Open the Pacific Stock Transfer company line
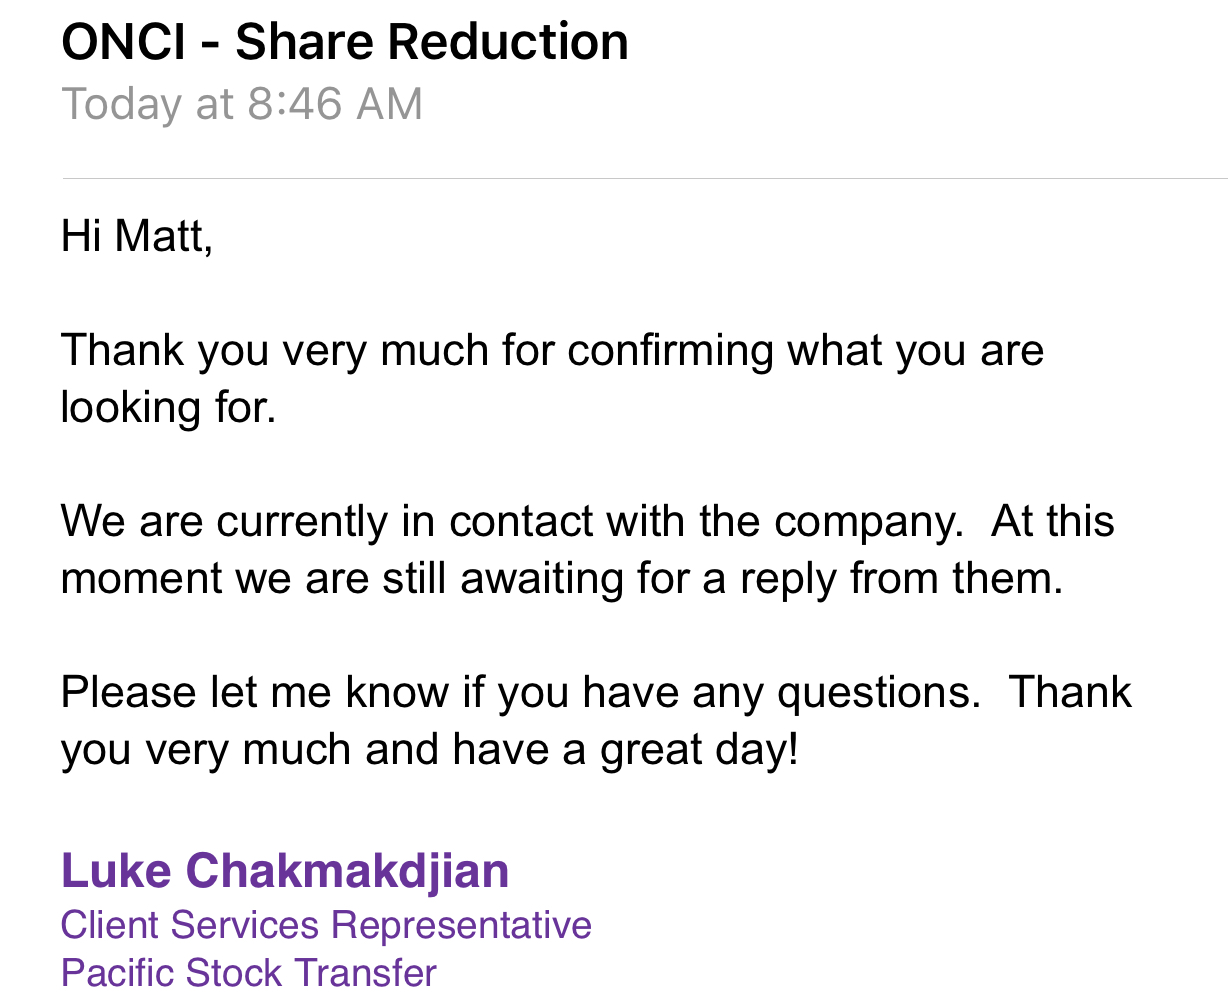Screen dimensions: 1228x1004 coord(249,972)
